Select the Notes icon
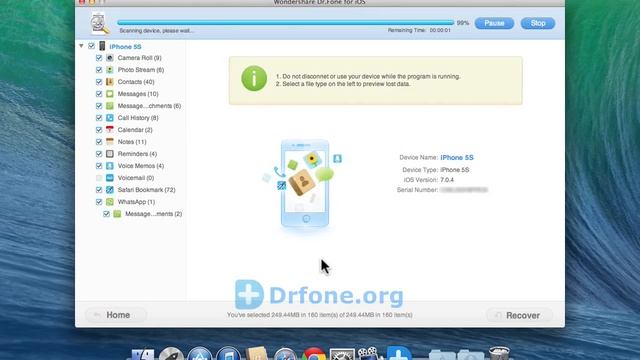The image size is (640, 360). point(110,142)
